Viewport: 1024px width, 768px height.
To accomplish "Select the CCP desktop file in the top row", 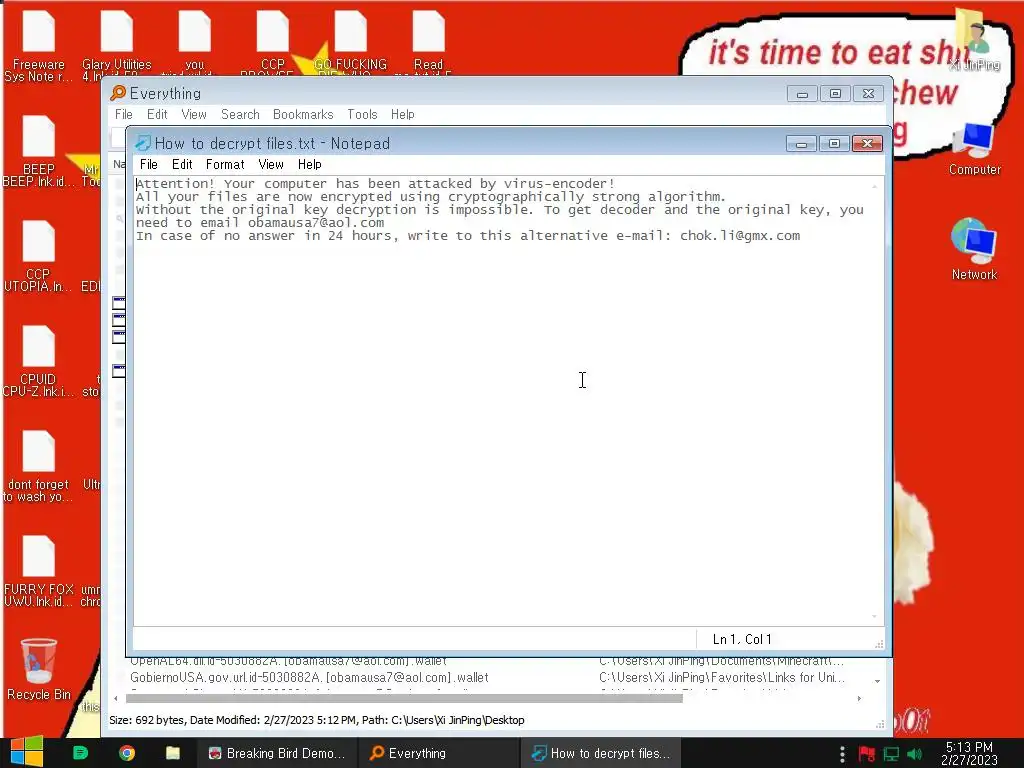I will point(272,42).
